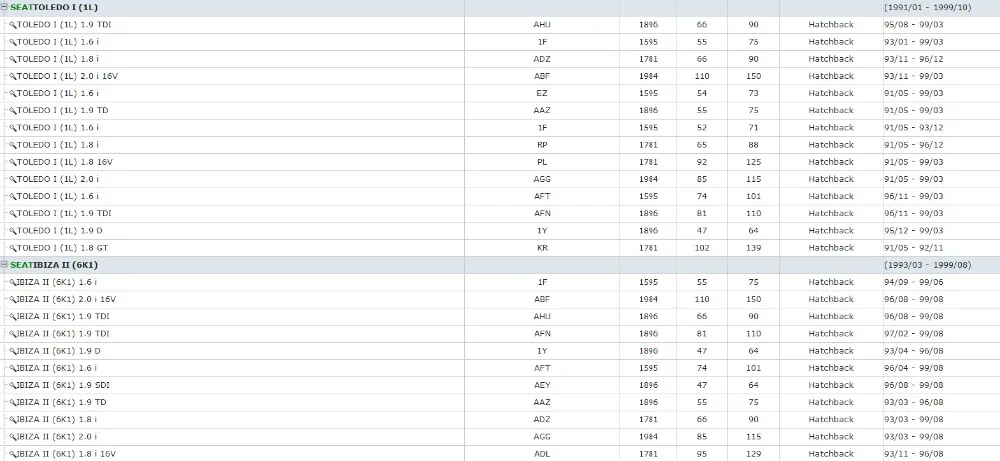Click magnifier icon beside TOLEDO 1.8 16V
The height and width of the screenshot is (461, 1000).
12,162
